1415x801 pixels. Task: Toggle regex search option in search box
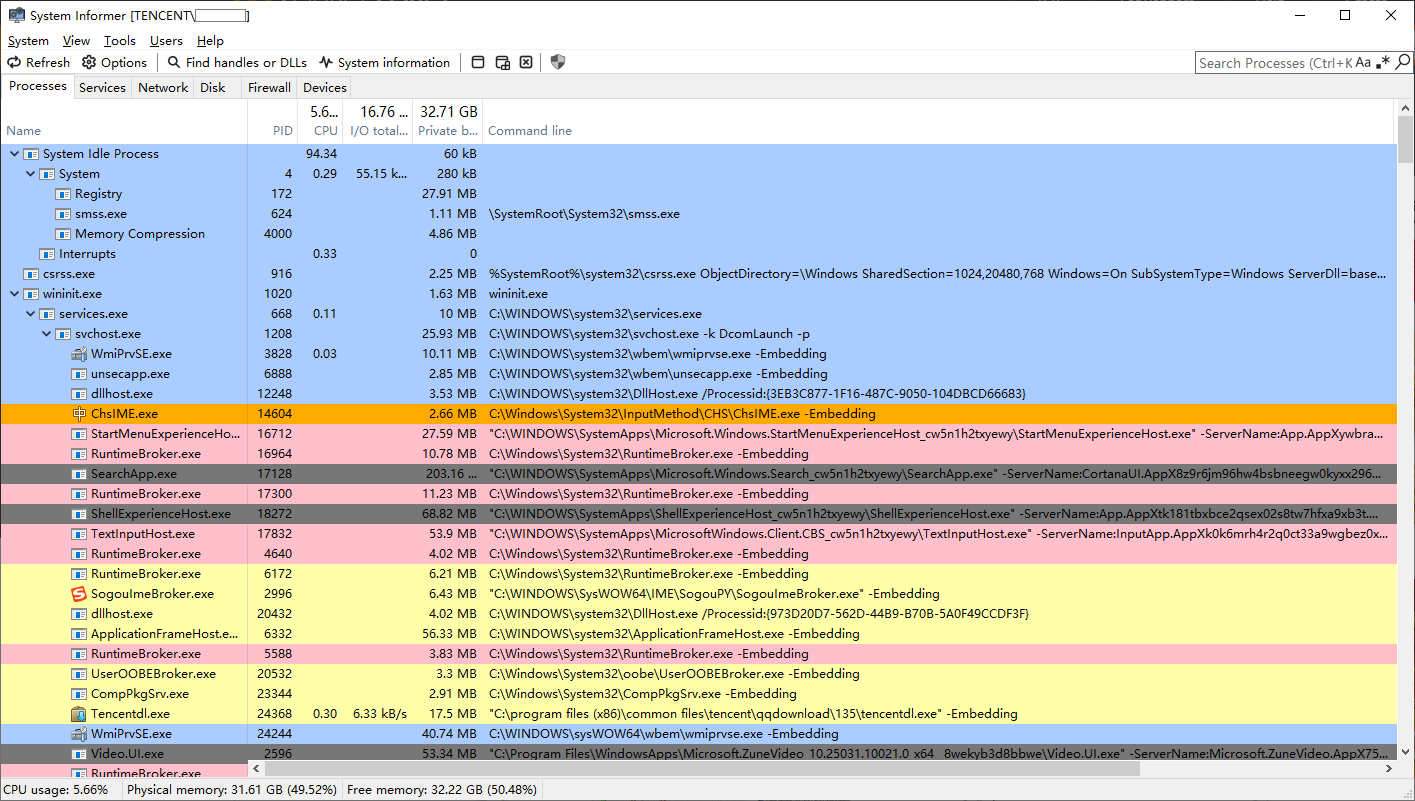(x=1383, y=62)
